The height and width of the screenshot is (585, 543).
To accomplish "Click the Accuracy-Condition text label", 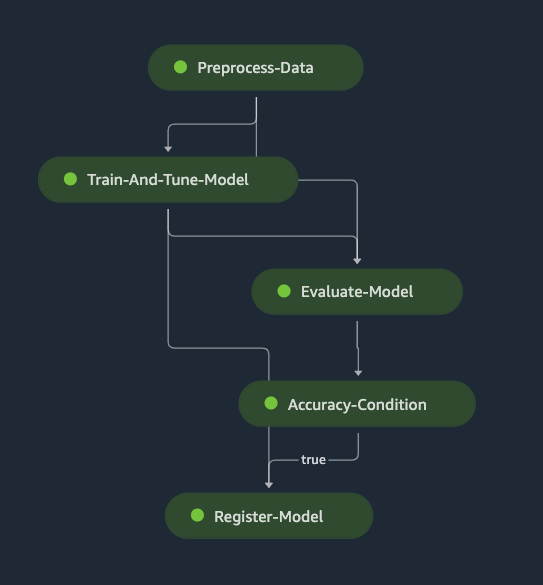I will coord(357,405).
